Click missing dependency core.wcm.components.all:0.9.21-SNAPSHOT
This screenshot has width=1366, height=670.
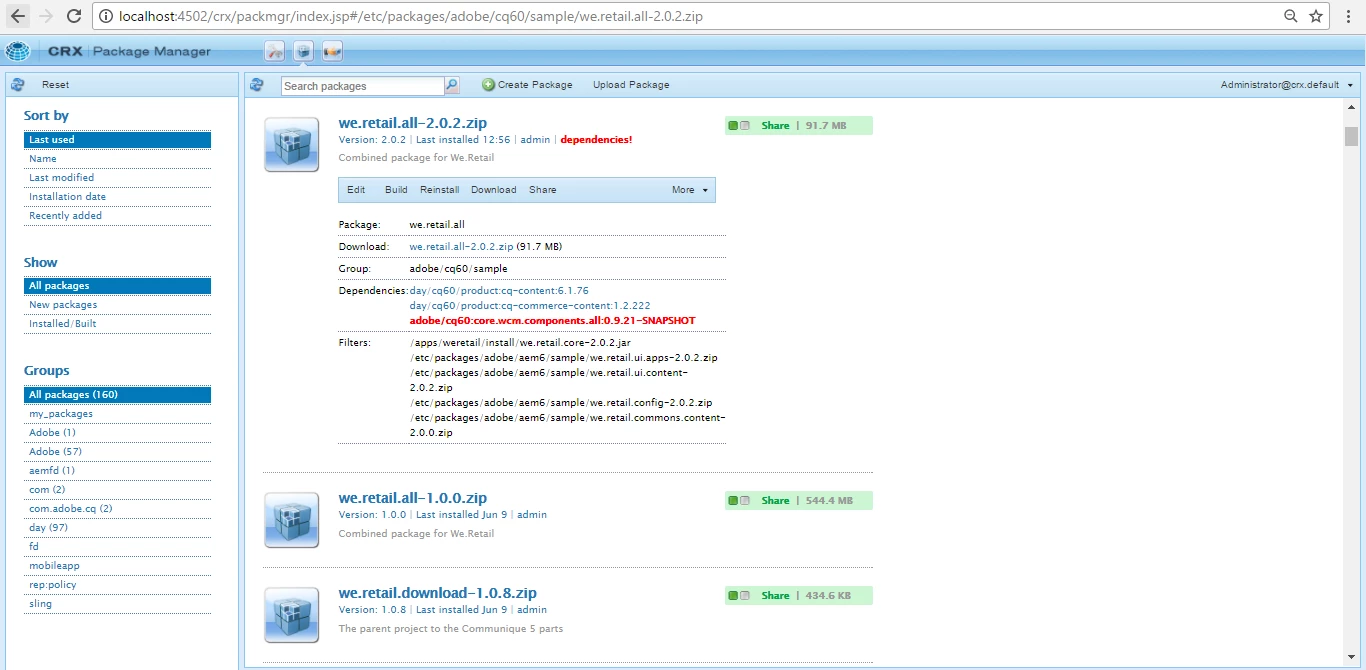point(552,321)
